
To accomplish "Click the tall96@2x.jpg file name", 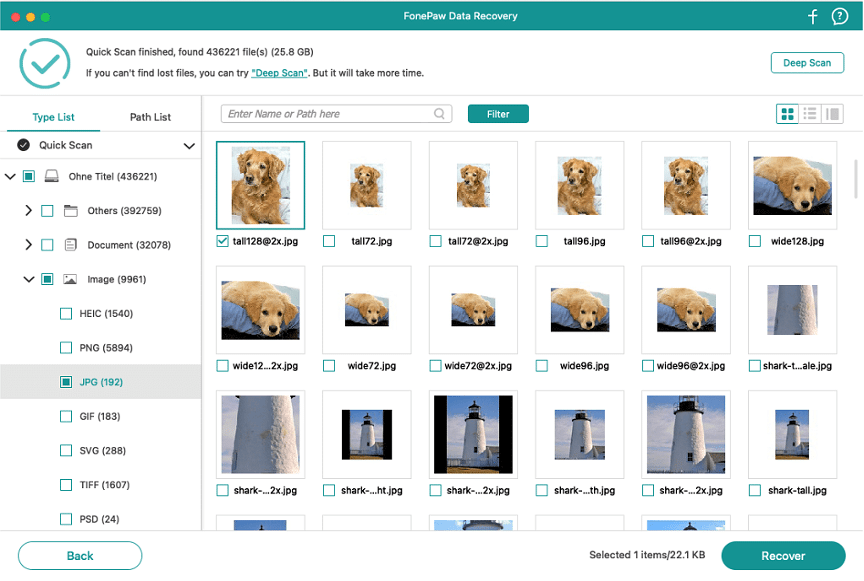I will point(690,241).
